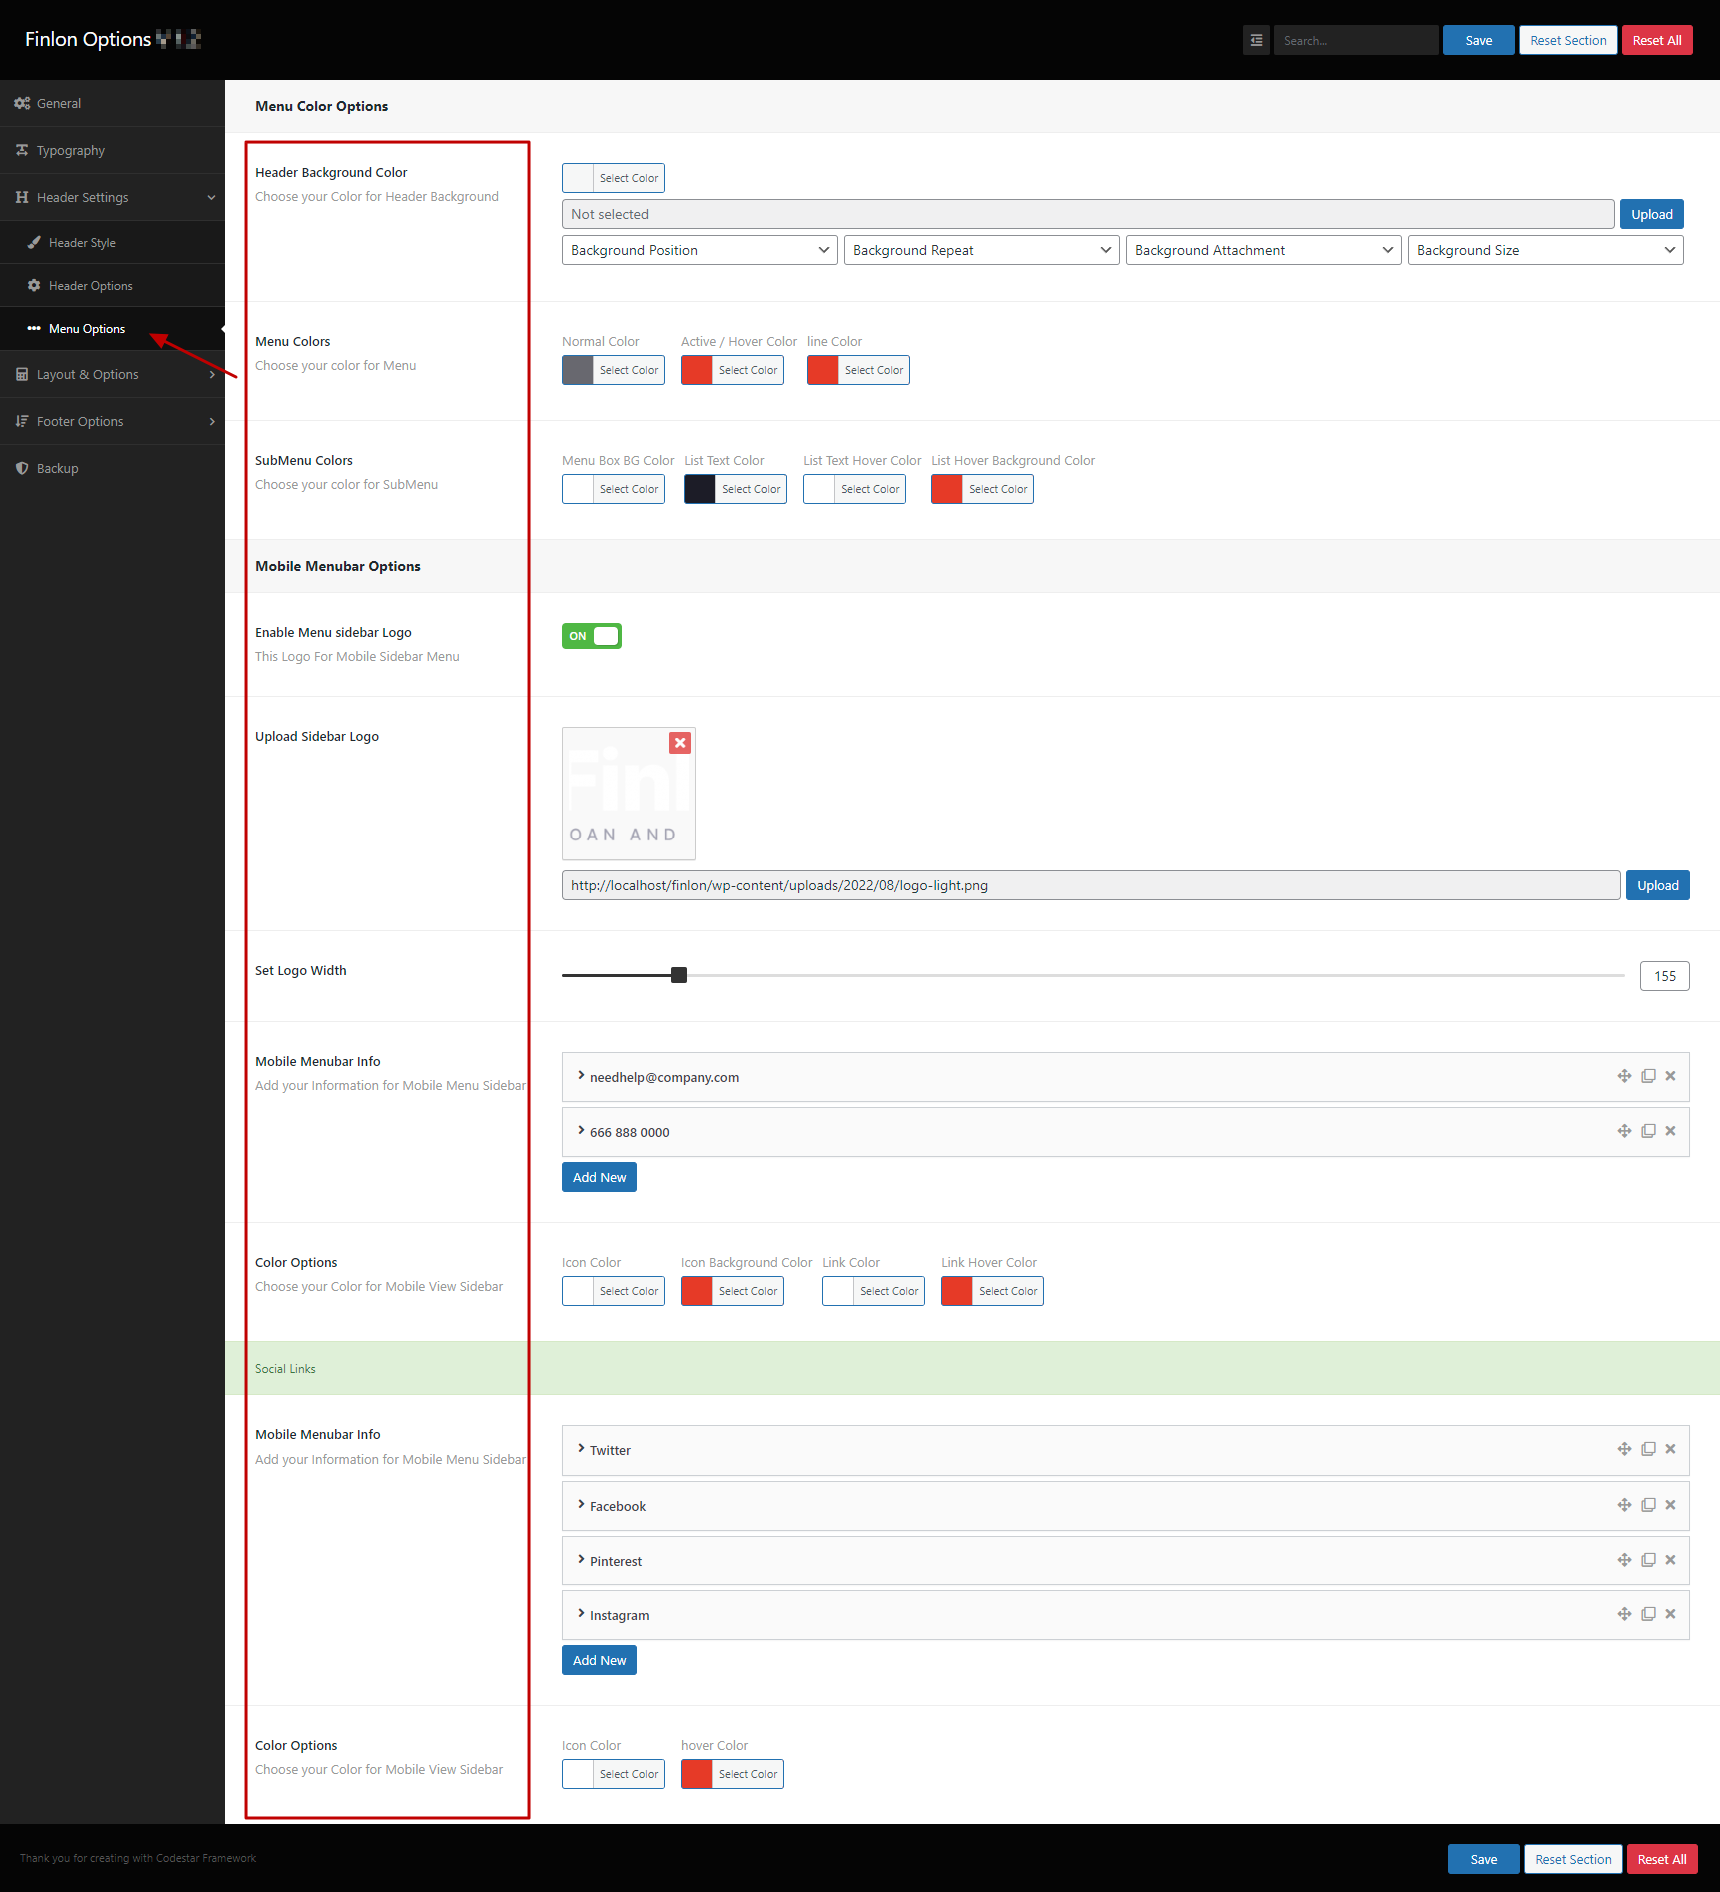Open the Background Repeat dropdown

(981, 250)
